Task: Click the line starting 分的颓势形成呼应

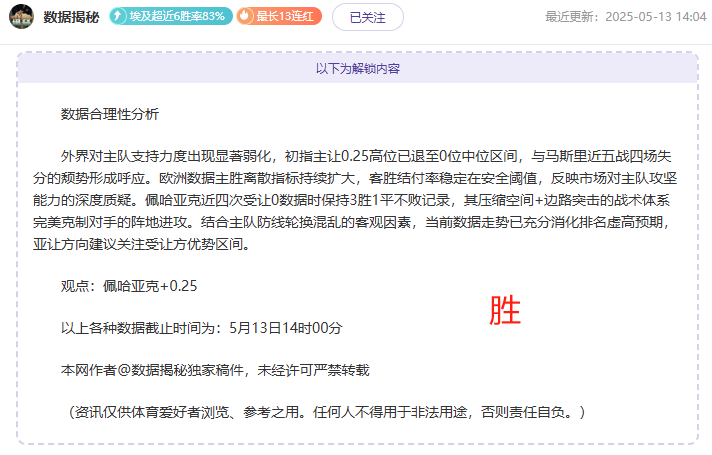Action: pos(355,178)
